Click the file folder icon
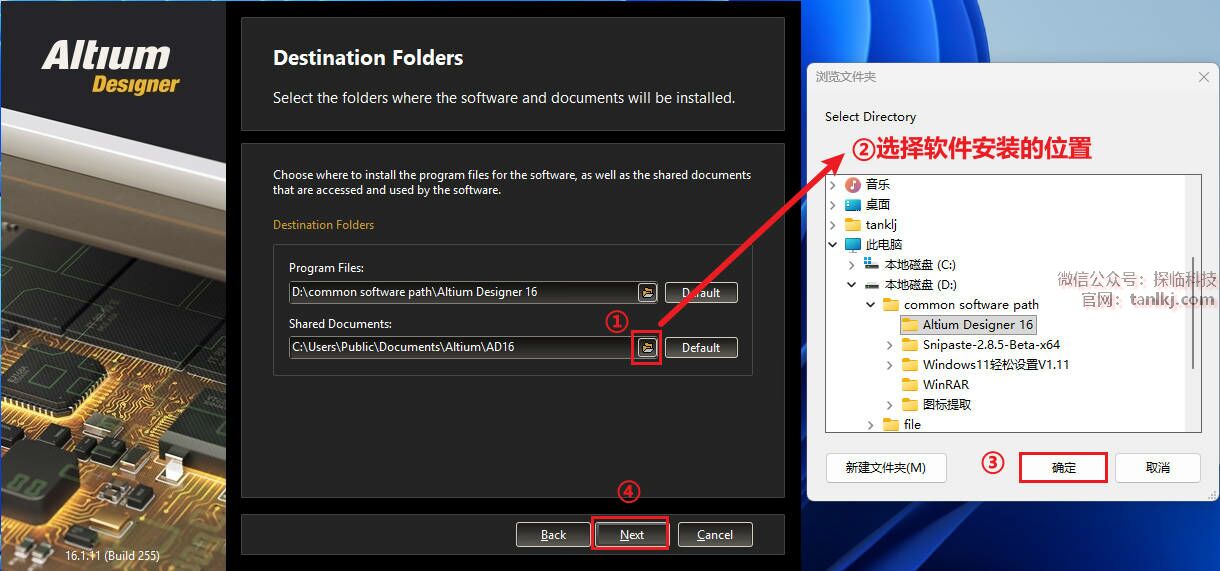The image size is (1220, 571). [x=891, y=425]
